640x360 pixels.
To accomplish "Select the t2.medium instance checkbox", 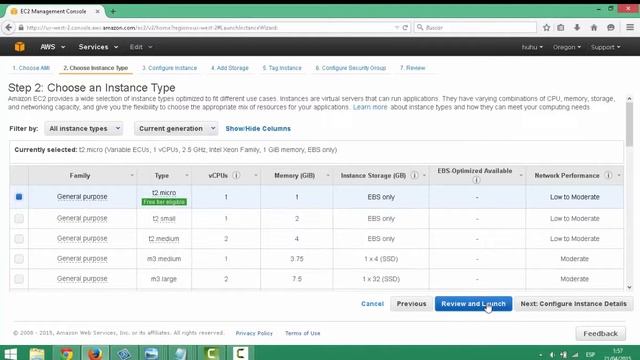I will tap(19, 239).
